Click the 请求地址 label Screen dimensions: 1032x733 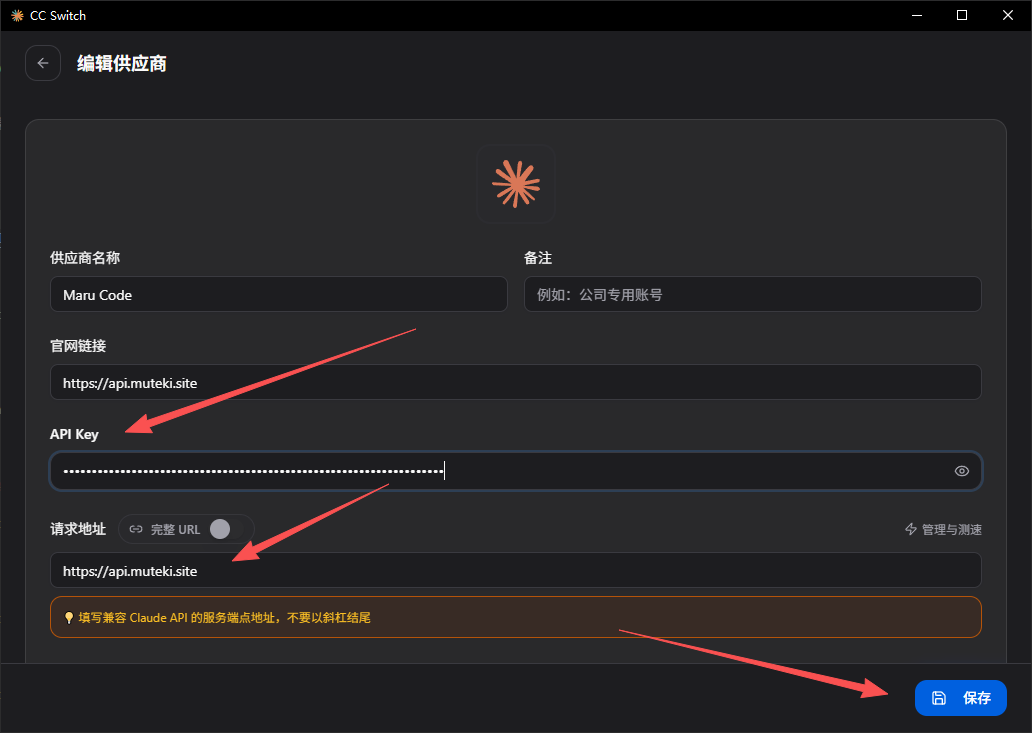tap(78, 529)
